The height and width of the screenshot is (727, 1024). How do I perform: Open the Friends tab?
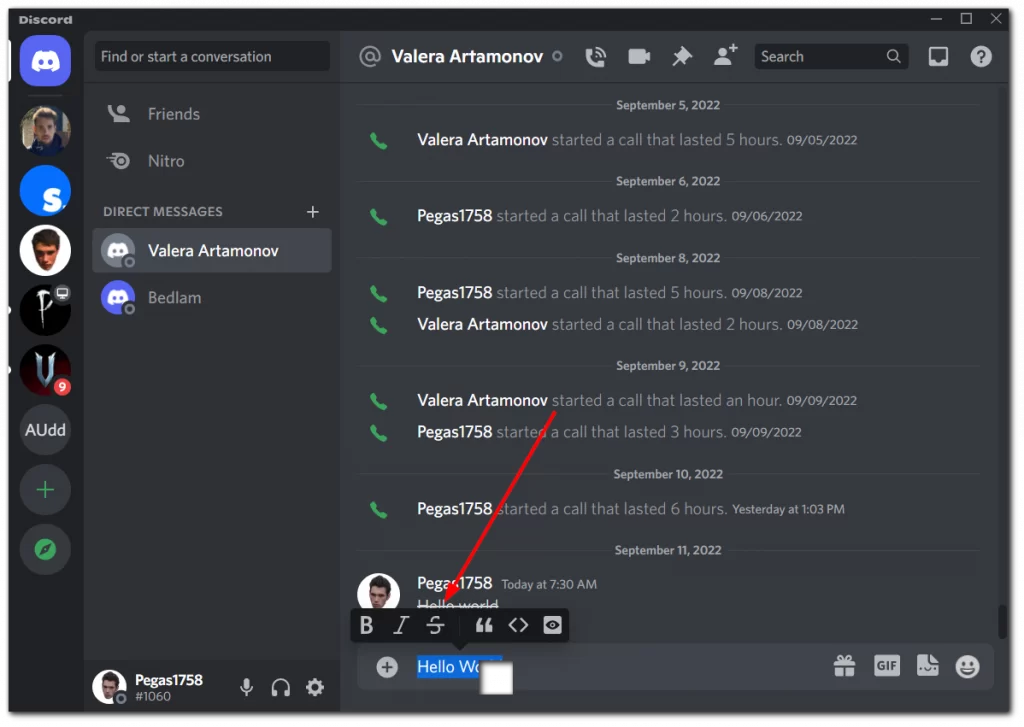(212, 114)
